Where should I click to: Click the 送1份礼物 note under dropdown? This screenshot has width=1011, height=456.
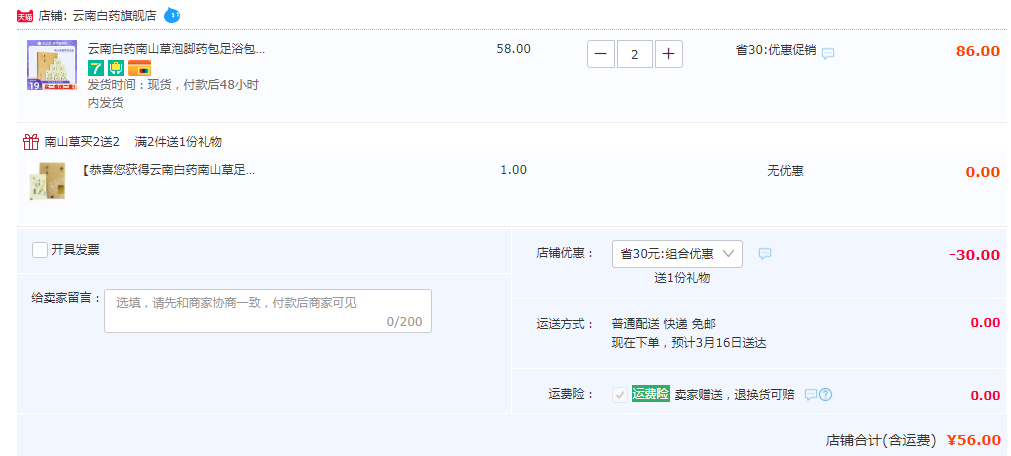coord(682,279)
